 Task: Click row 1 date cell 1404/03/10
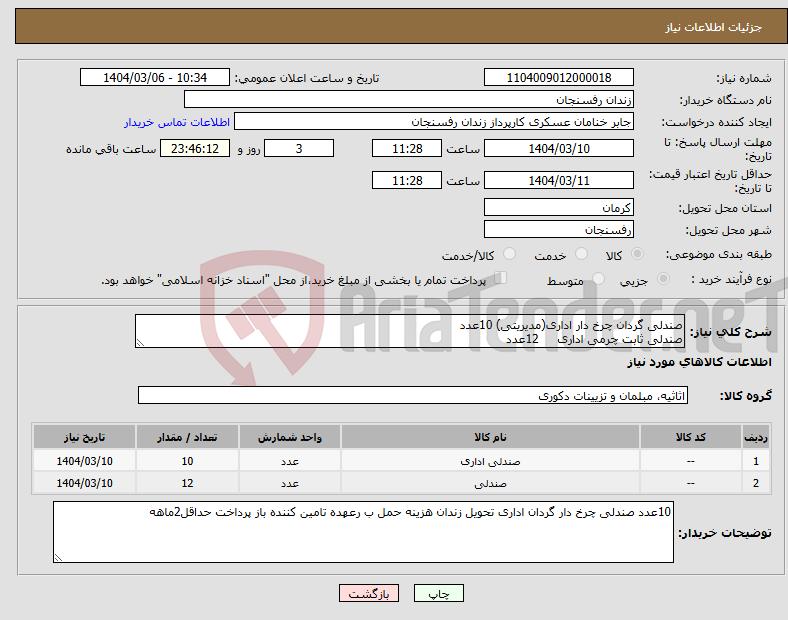click(x=84, y=461)
